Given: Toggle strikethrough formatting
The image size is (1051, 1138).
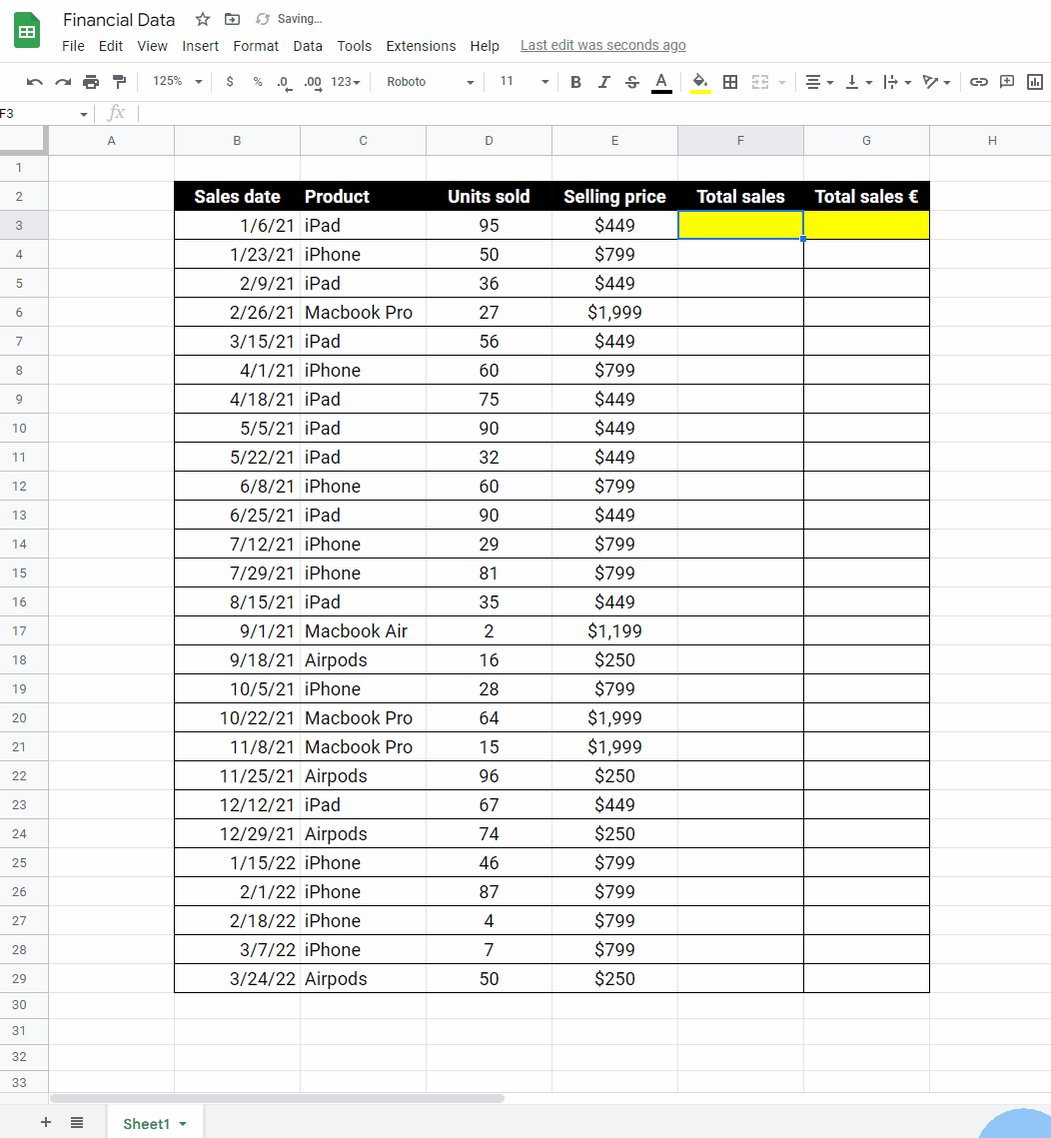Looking at the screenshot, I should (x=632, y=82).
